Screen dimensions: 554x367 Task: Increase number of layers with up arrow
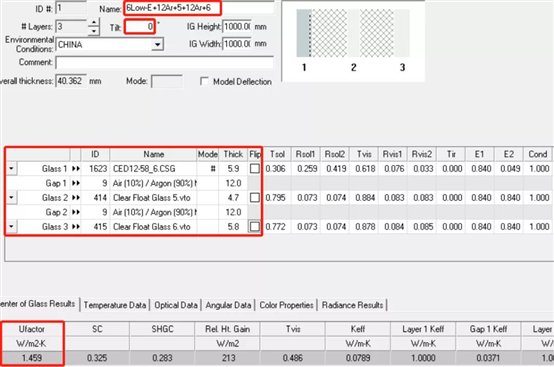94,23
